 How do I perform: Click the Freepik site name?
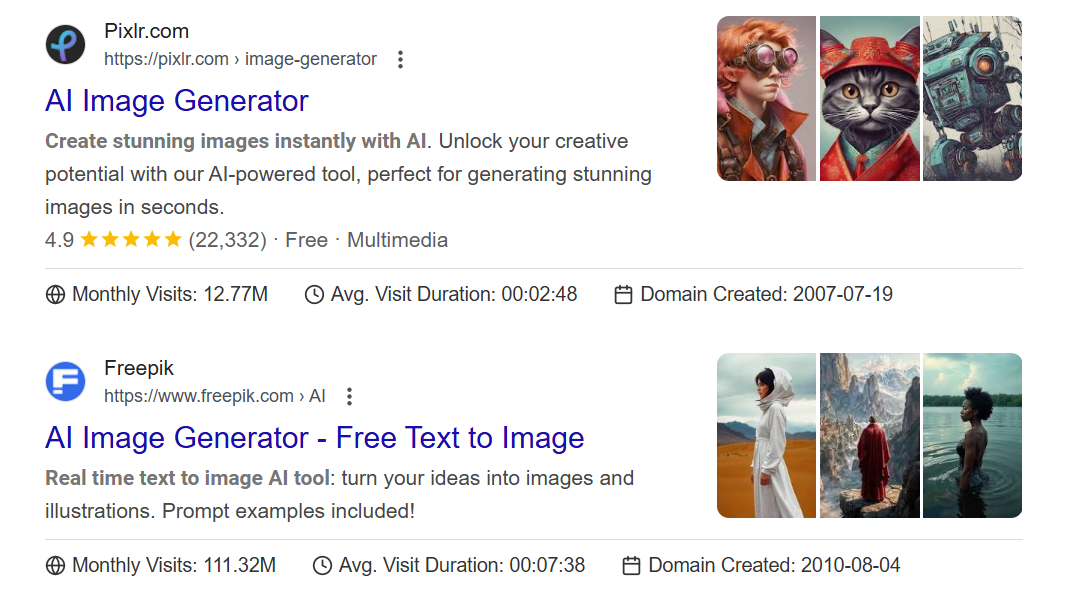coord(139,368)
